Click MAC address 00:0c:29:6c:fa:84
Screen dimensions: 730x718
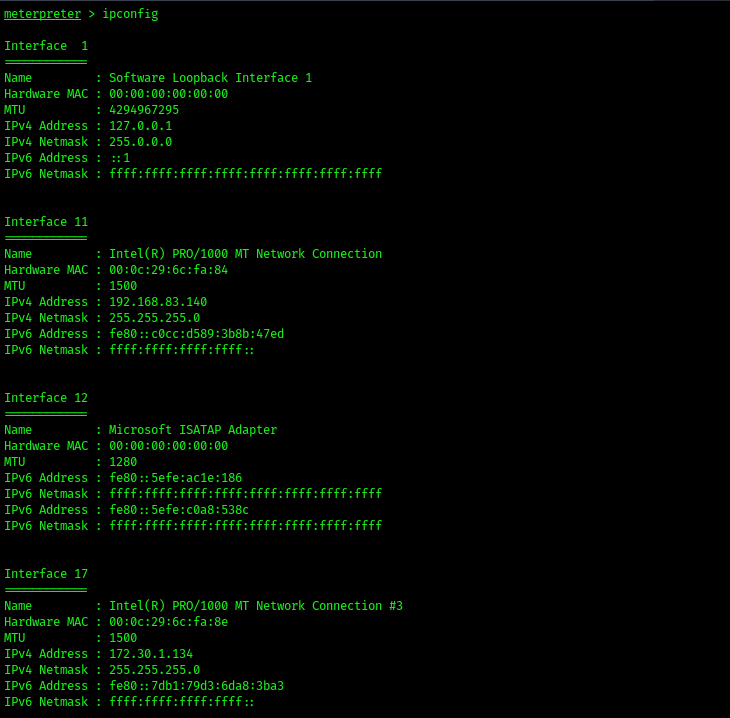pyautogui.click(x=169, y=270)
